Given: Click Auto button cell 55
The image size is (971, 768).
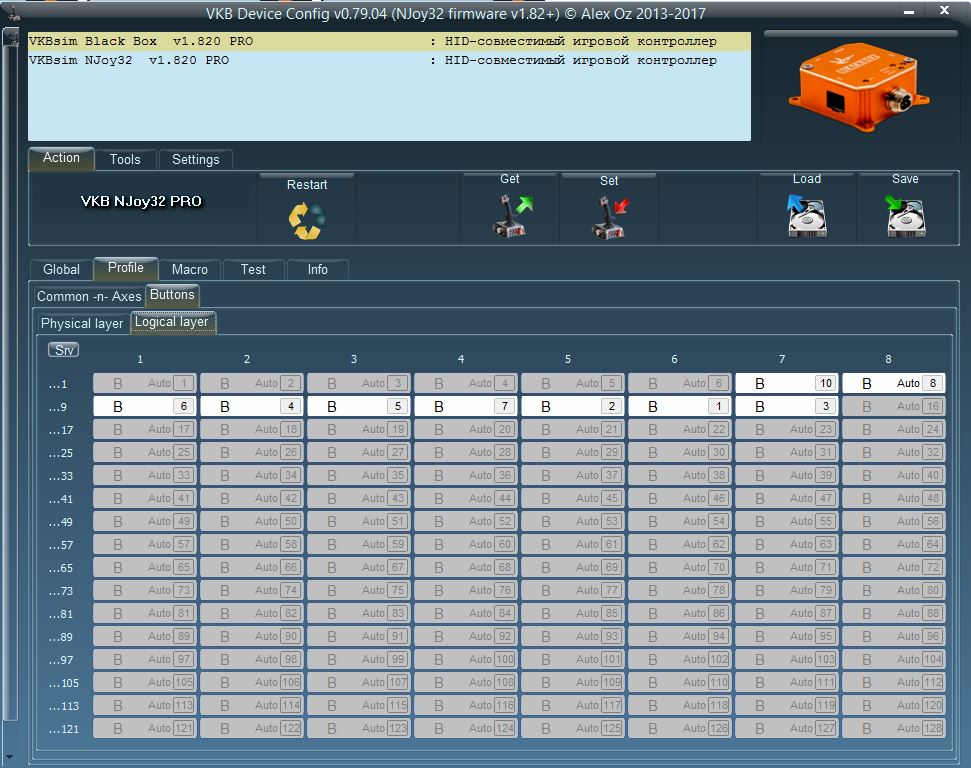Looking at the screenshot, I should click(786, 521).
